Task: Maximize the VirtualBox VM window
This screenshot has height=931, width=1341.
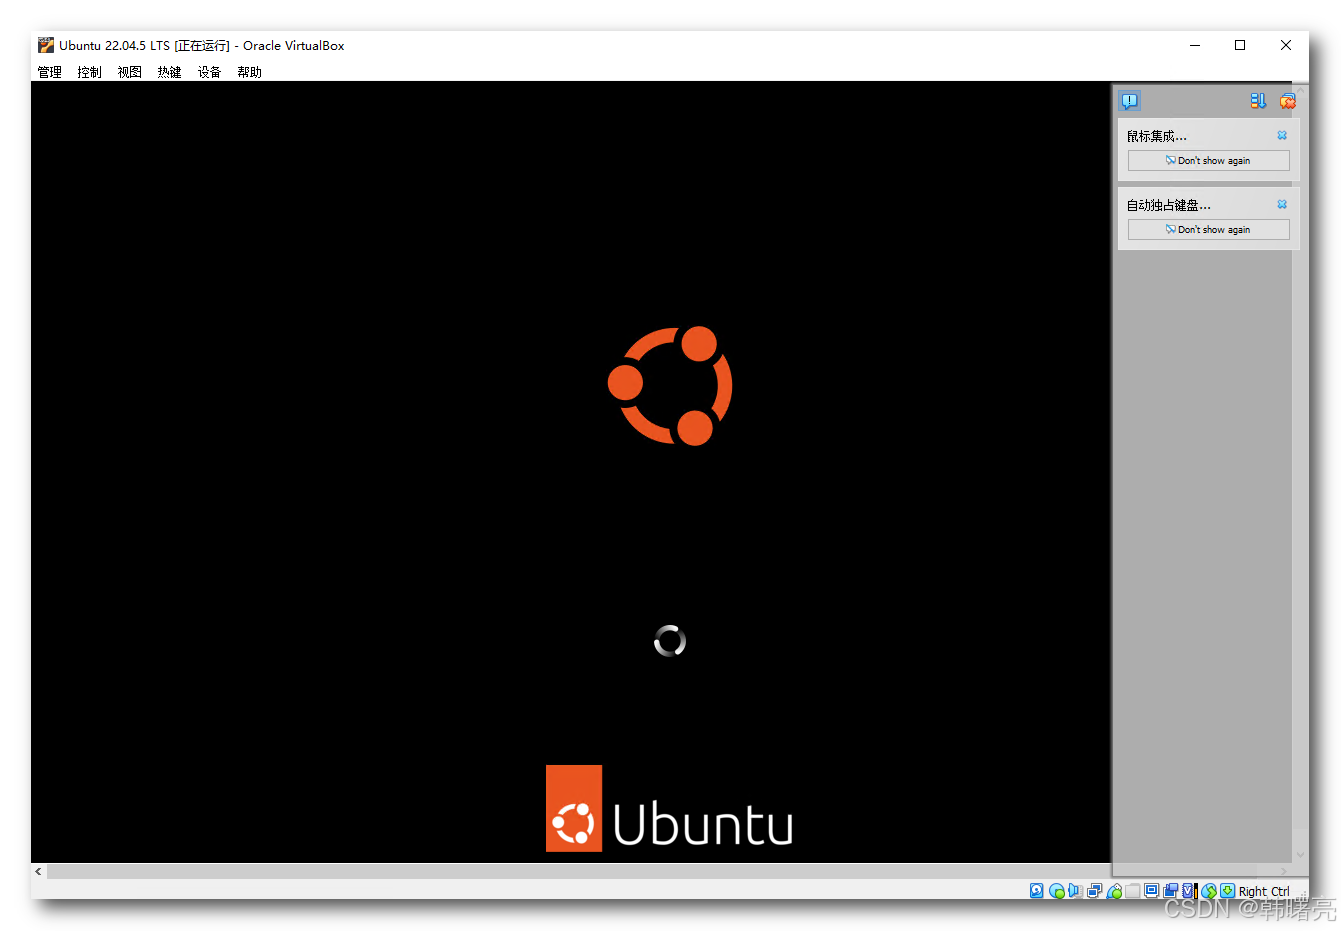Action: tap(1240, 45)
